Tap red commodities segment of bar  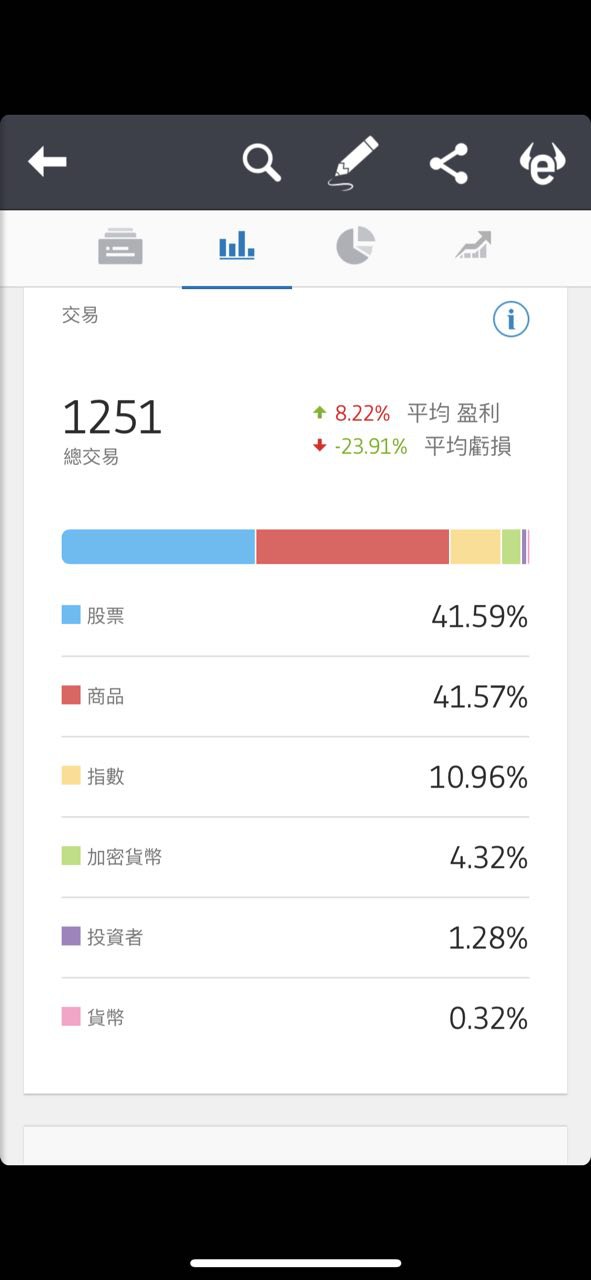(x=352, y=547)
